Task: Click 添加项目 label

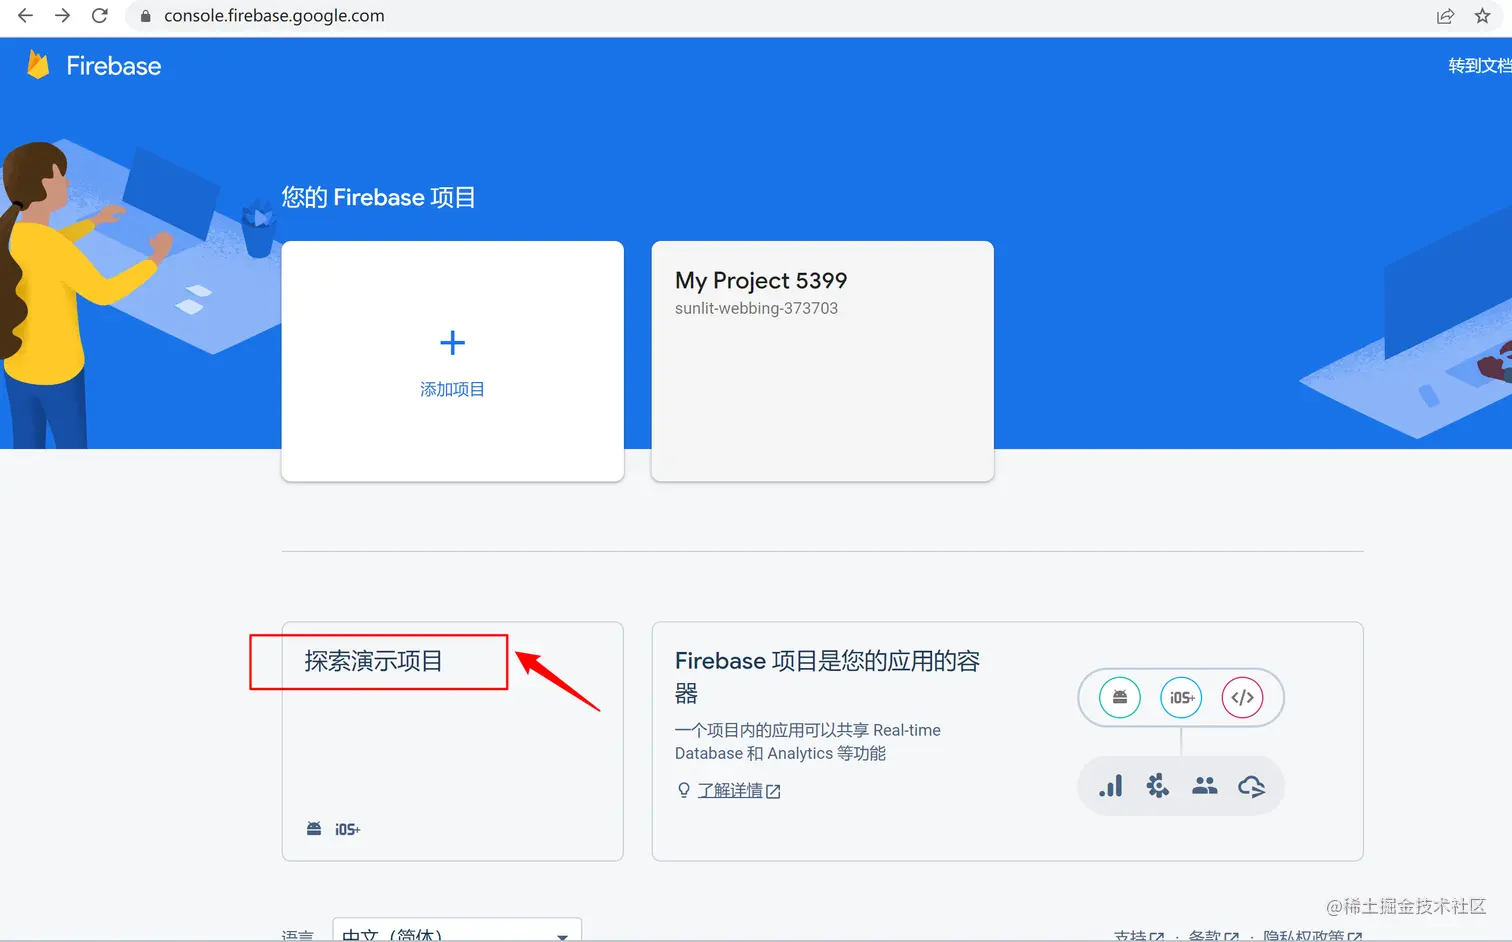Action: pos(452,389)
